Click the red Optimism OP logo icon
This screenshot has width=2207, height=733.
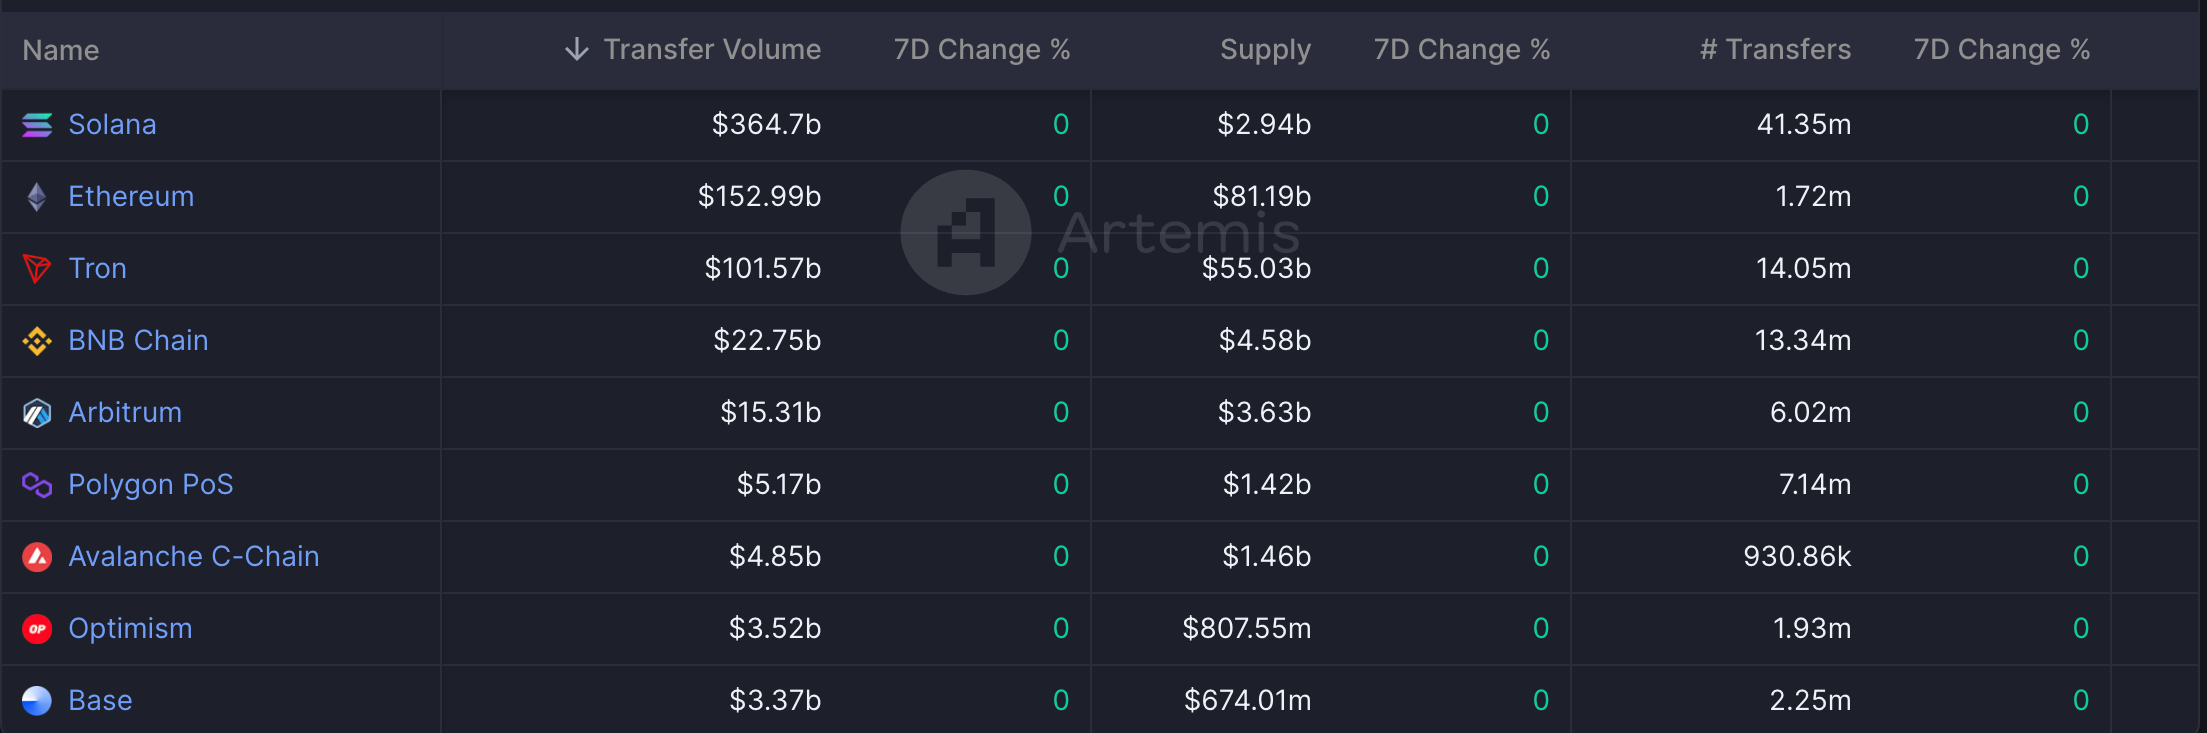[37, 629]
